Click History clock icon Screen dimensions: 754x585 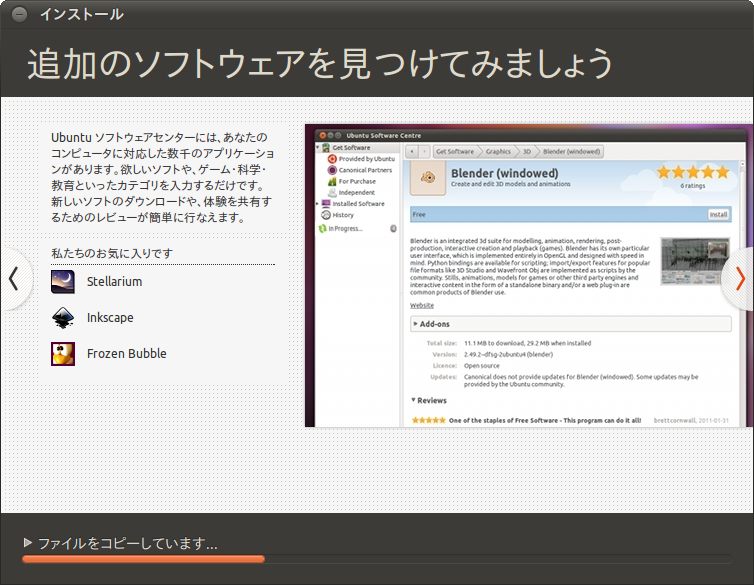point(326,215)
